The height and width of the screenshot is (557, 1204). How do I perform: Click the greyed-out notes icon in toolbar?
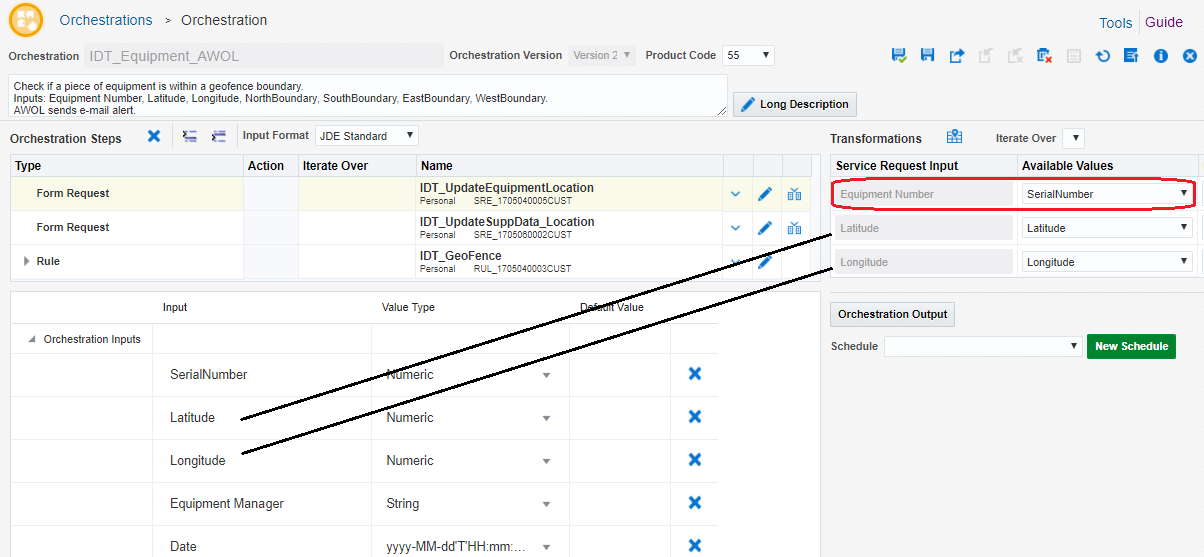coord(1073,56)
